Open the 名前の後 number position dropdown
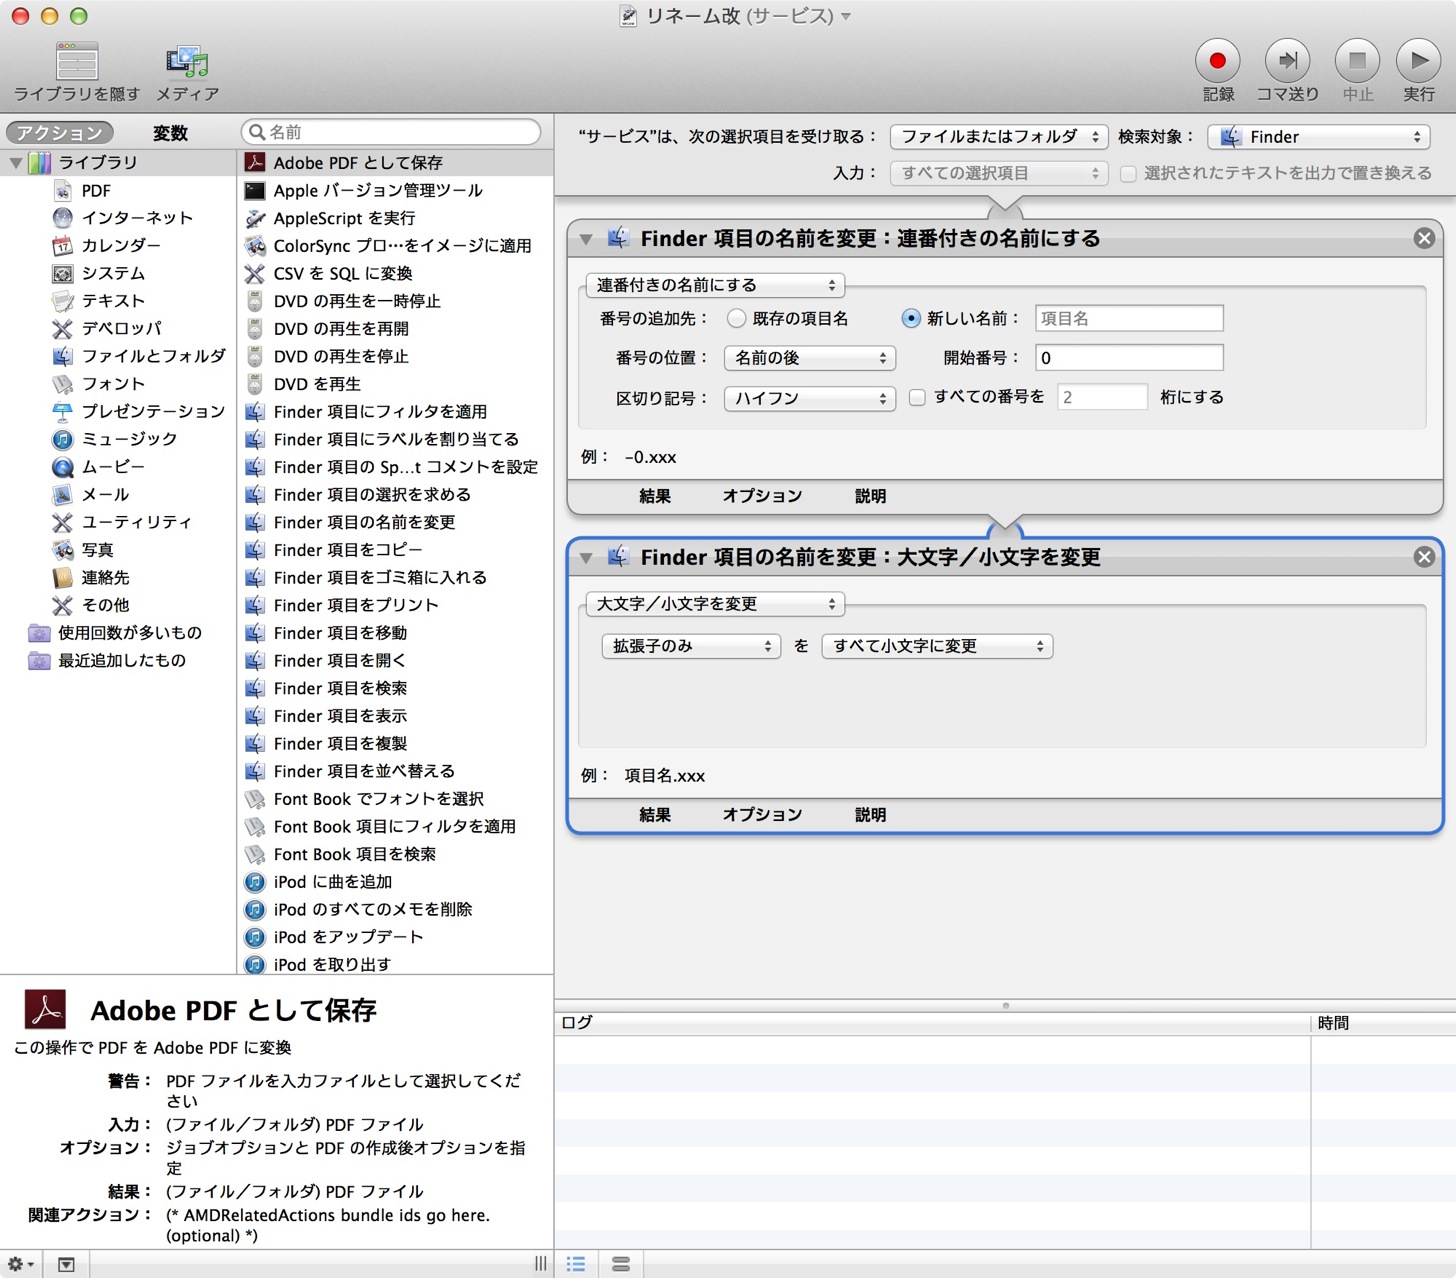 [810, 358]
